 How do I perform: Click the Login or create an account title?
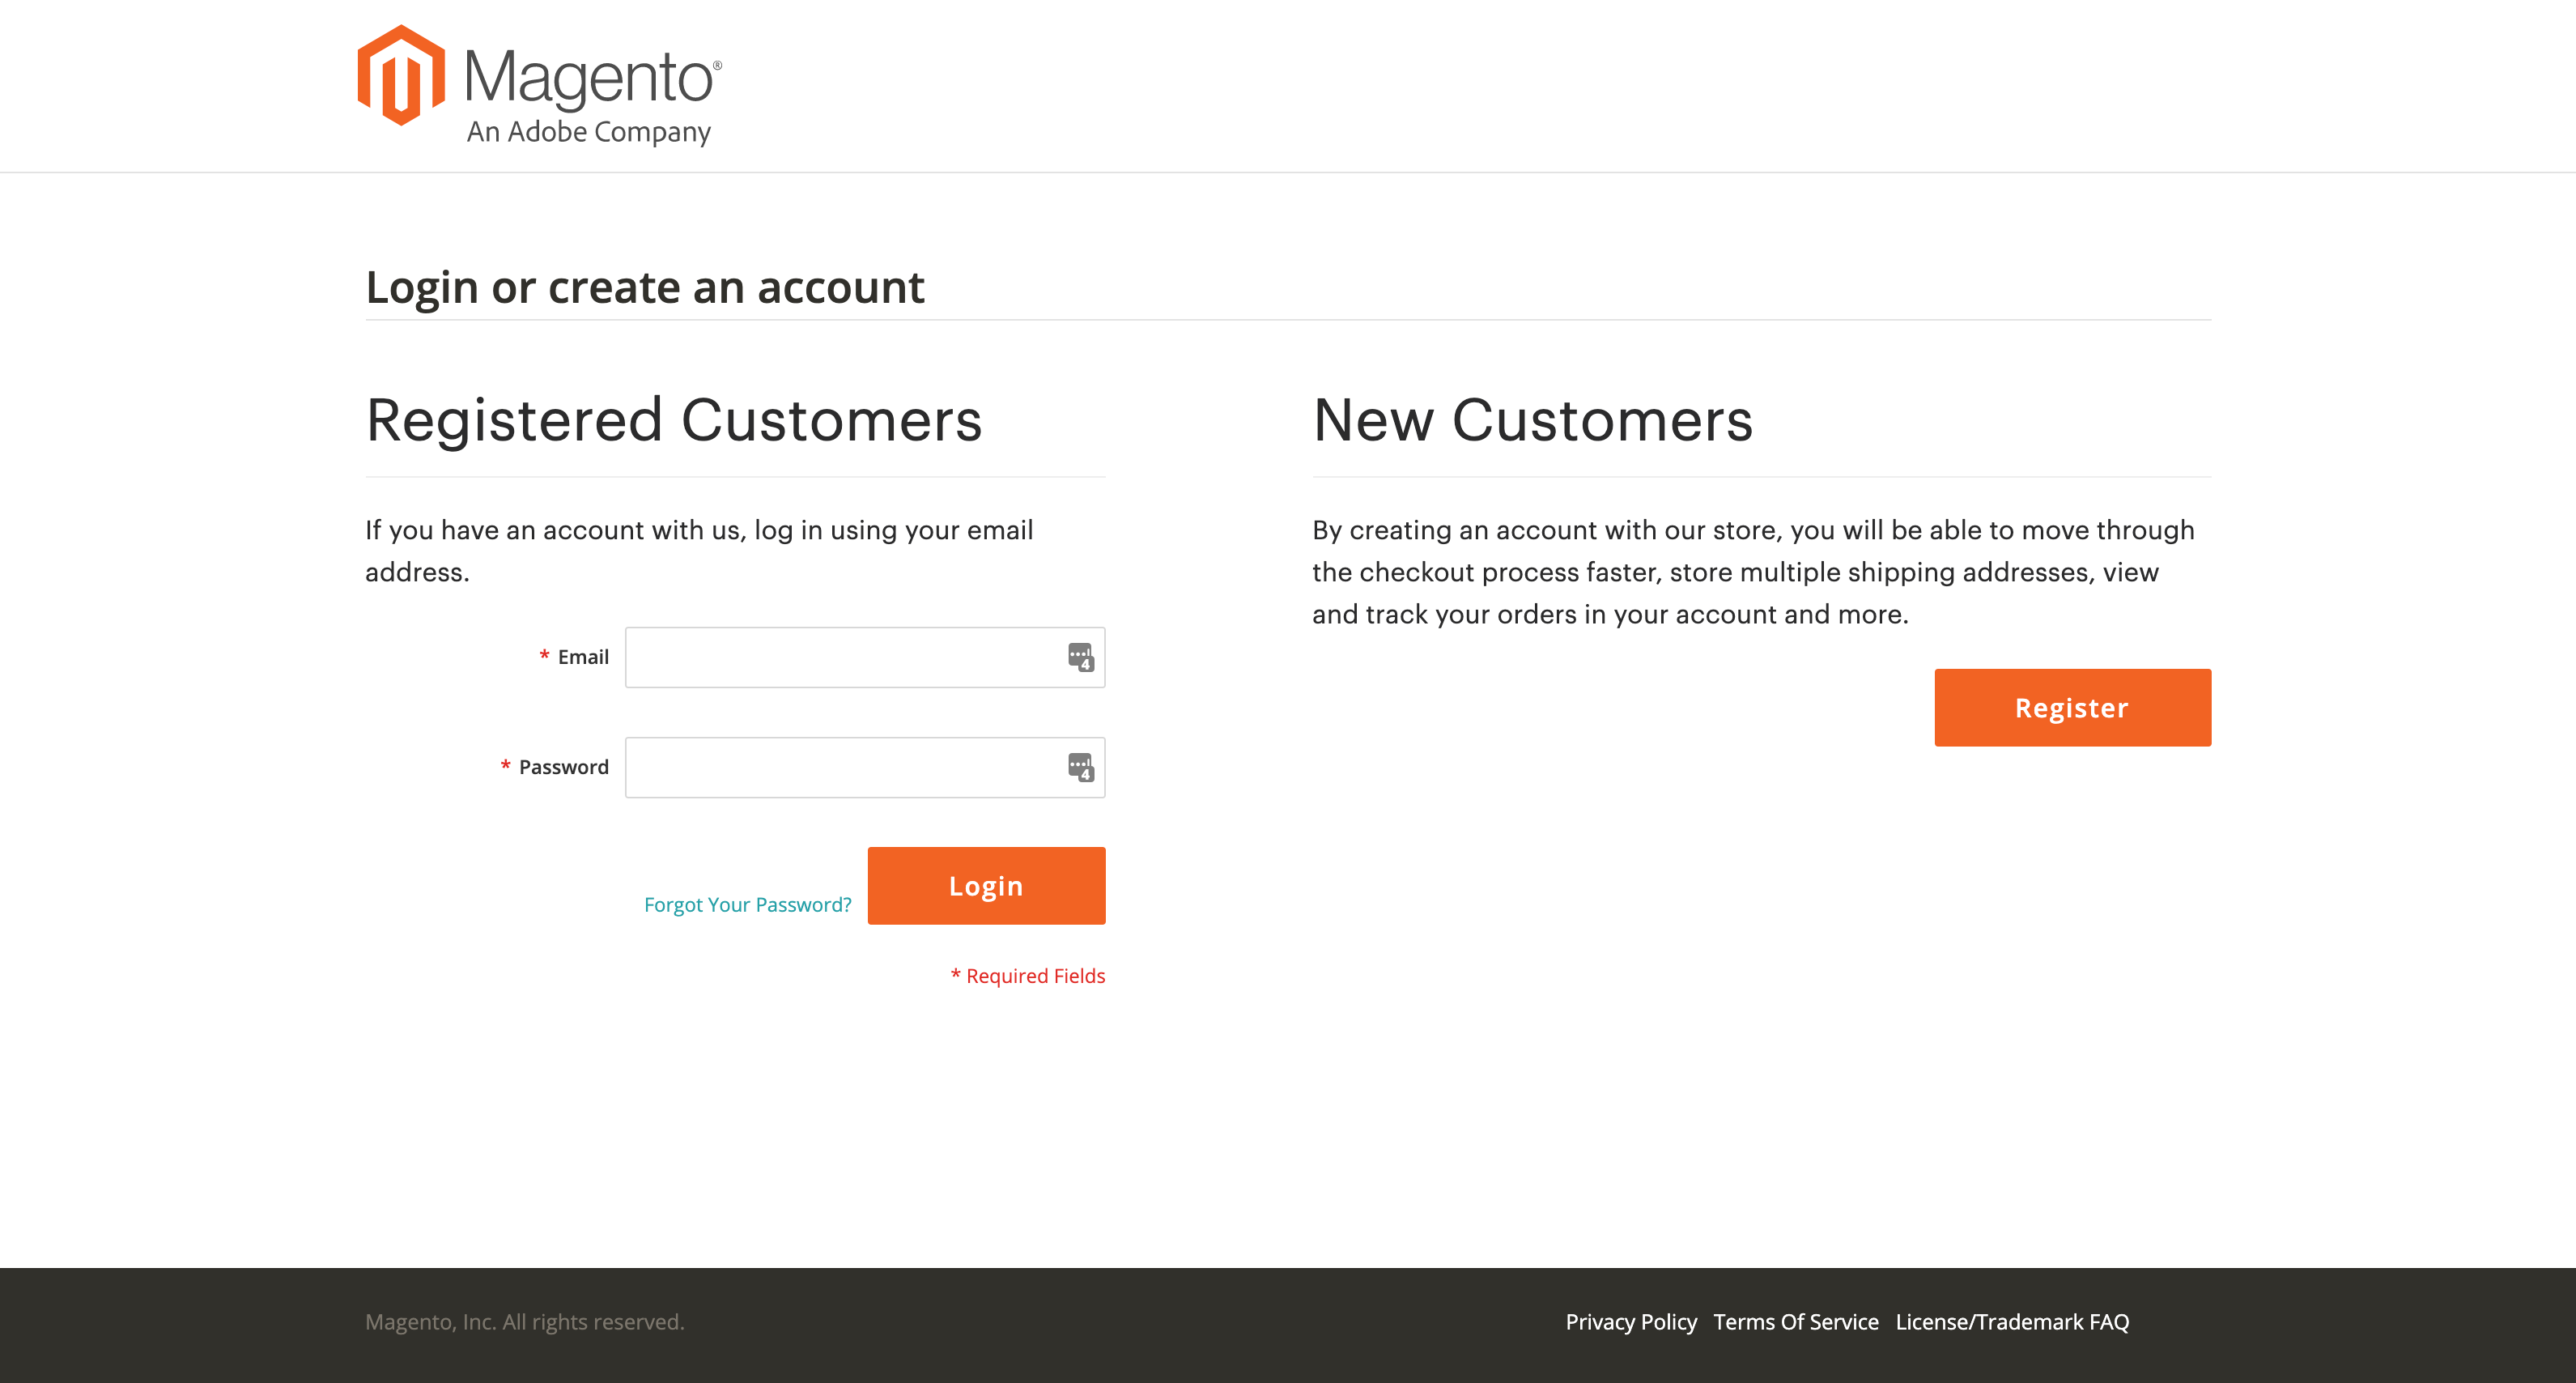coord(645,288)
